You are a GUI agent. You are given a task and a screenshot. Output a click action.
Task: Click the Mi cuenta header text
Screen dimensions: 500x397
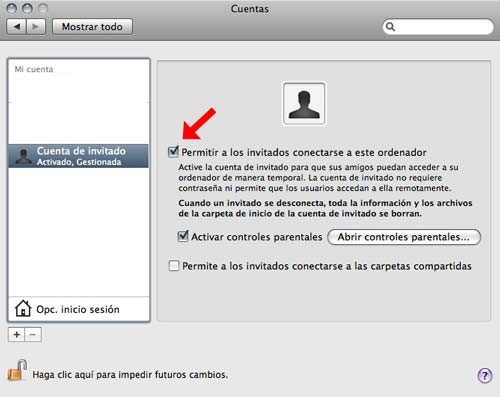click(34, 69)
